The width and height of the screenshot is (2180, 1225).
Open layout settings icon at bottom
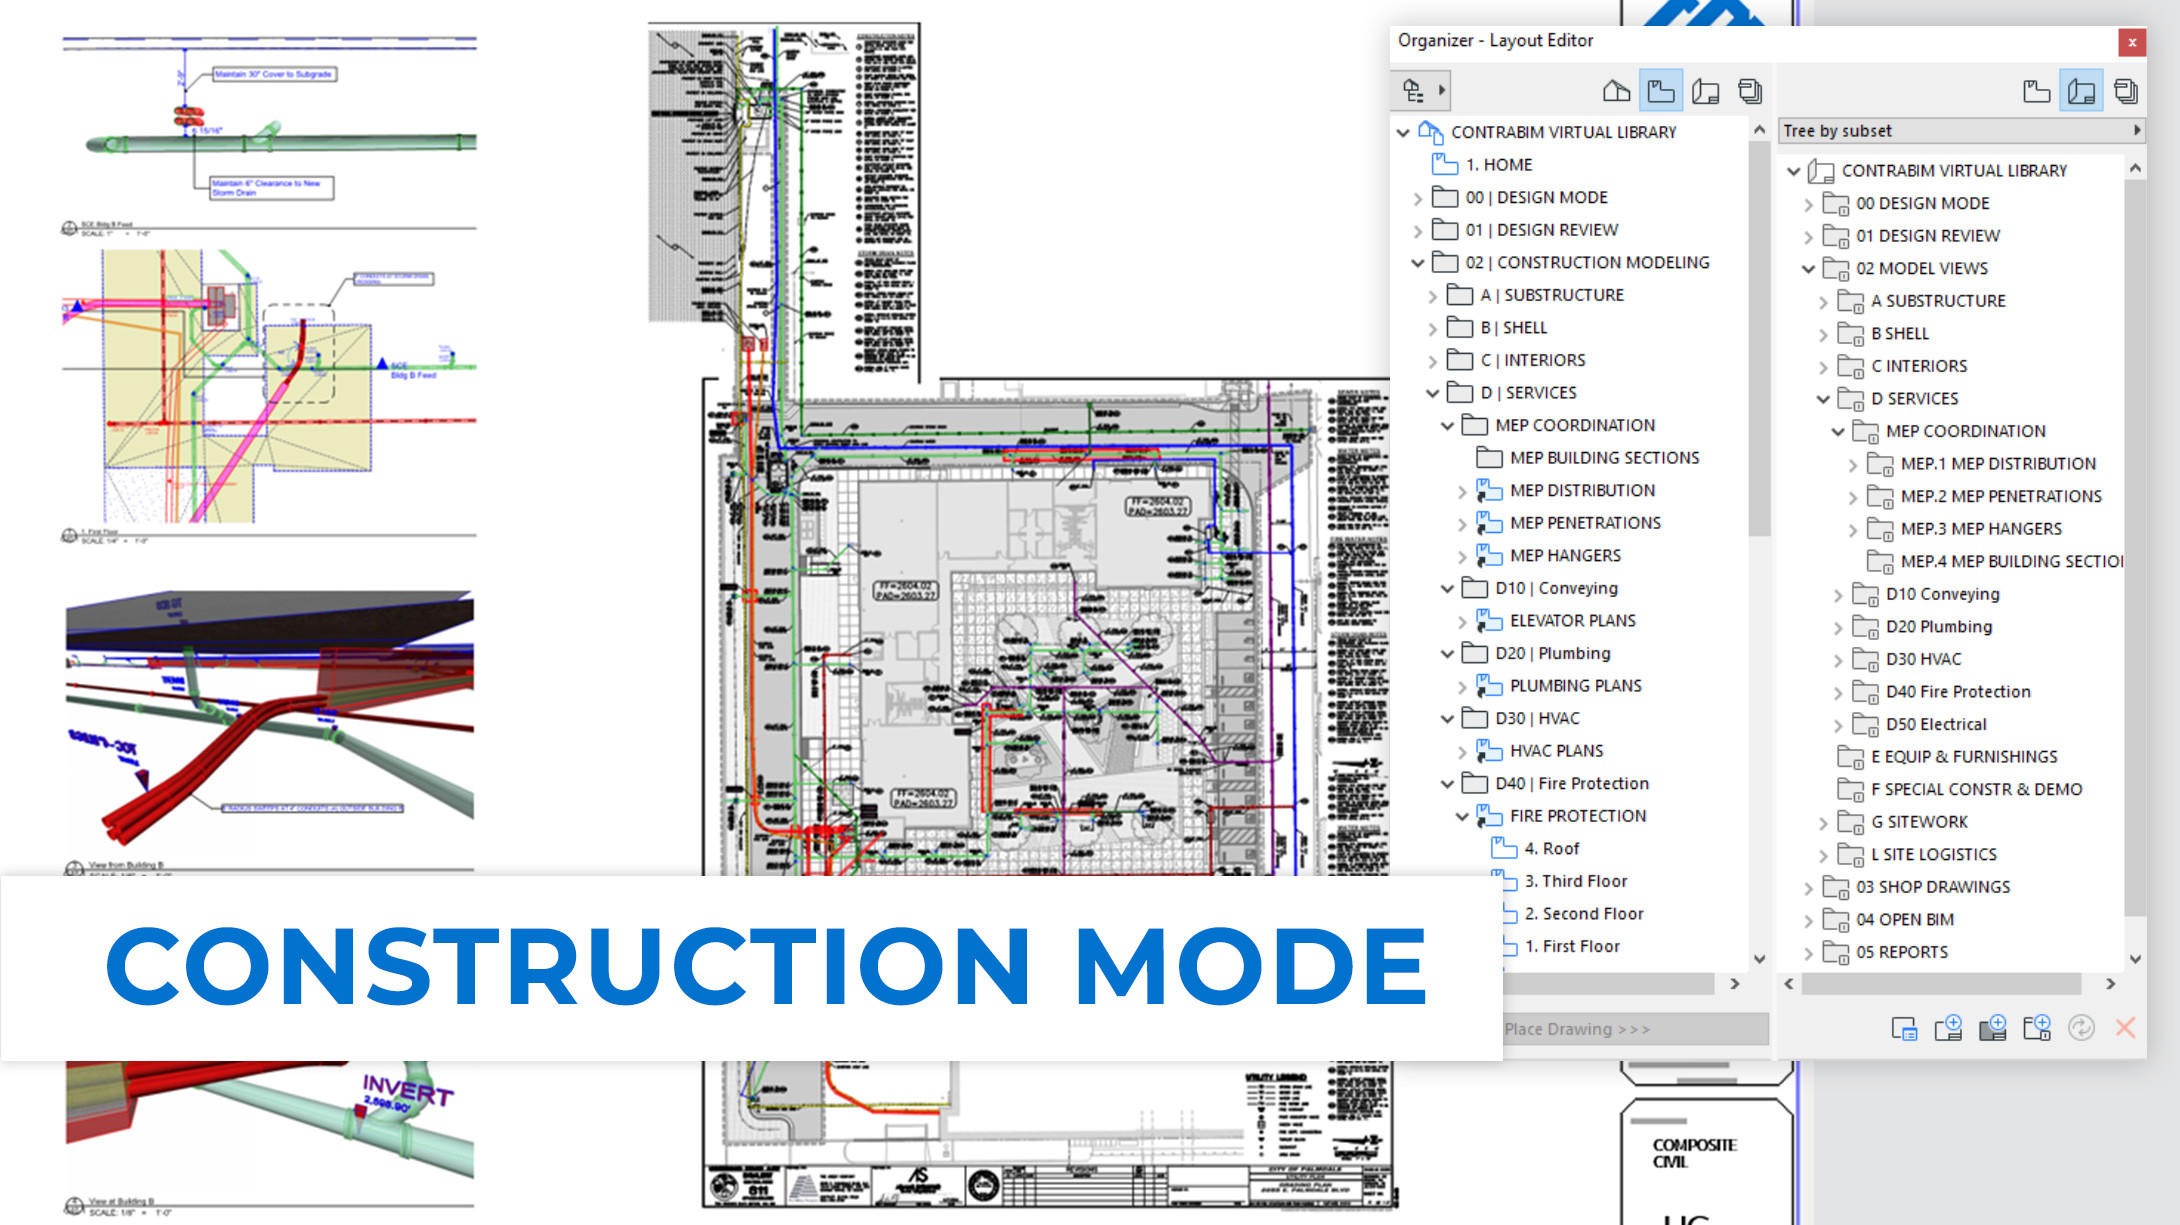click(x=1904, y=1028)
